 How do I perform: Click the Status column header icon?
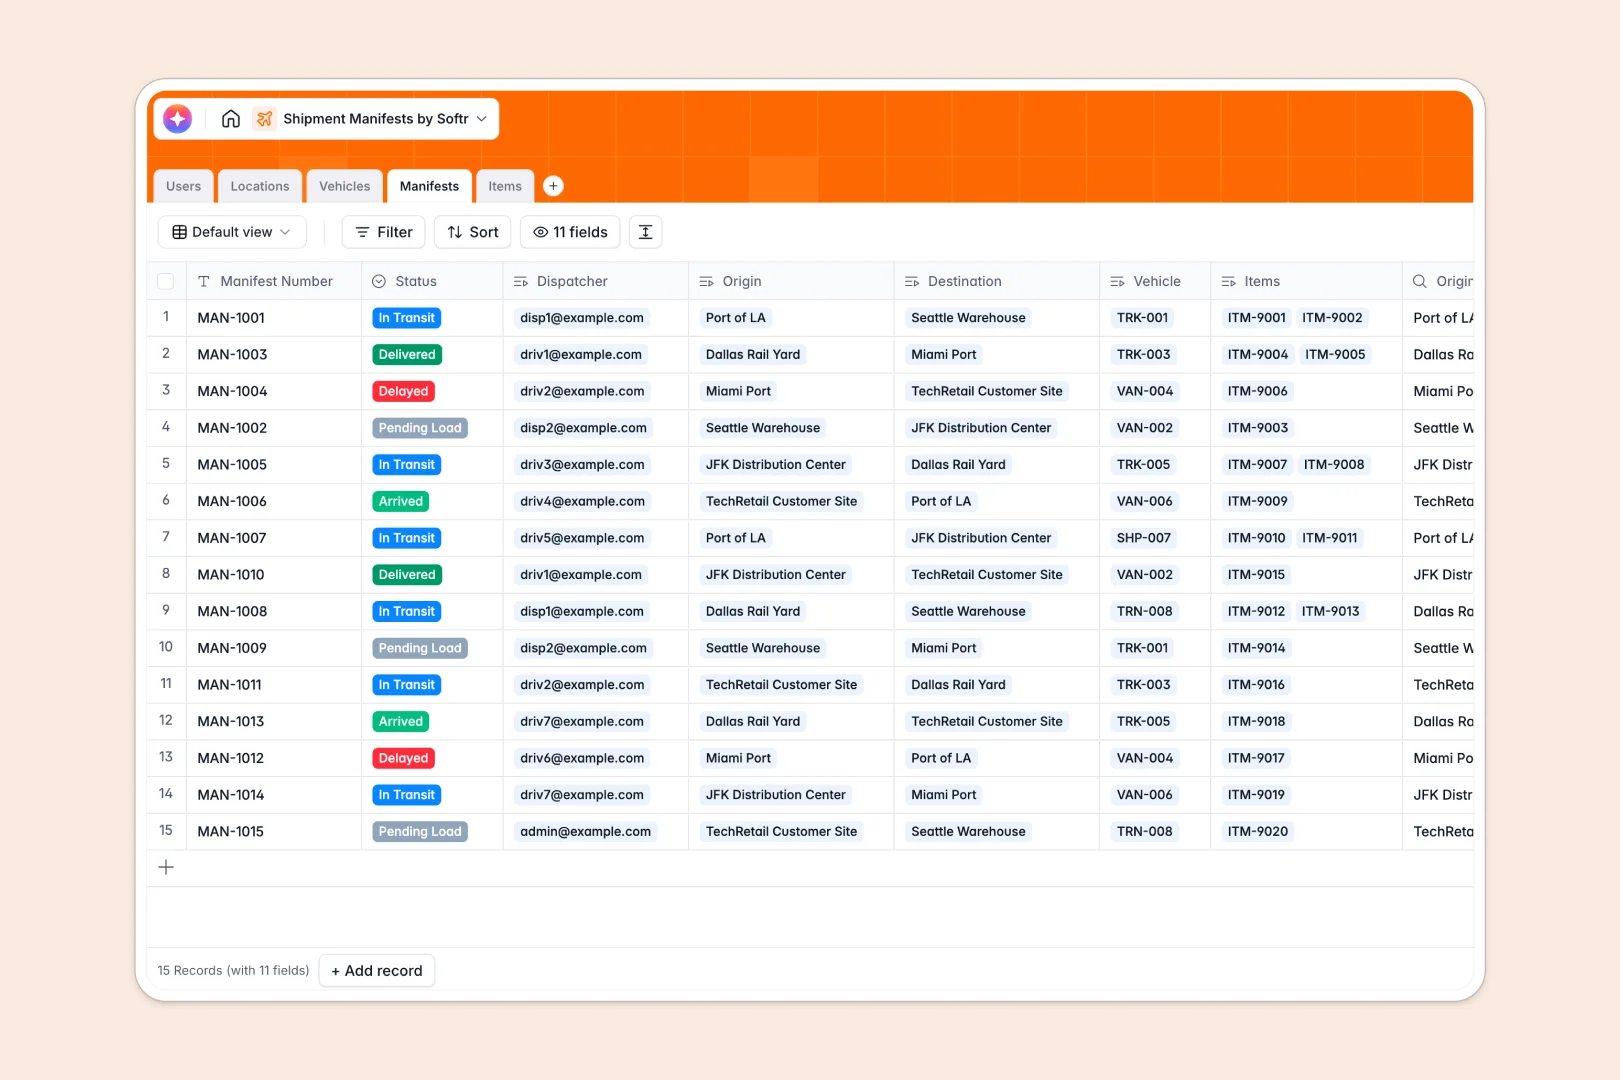click(x=379, y=282)
